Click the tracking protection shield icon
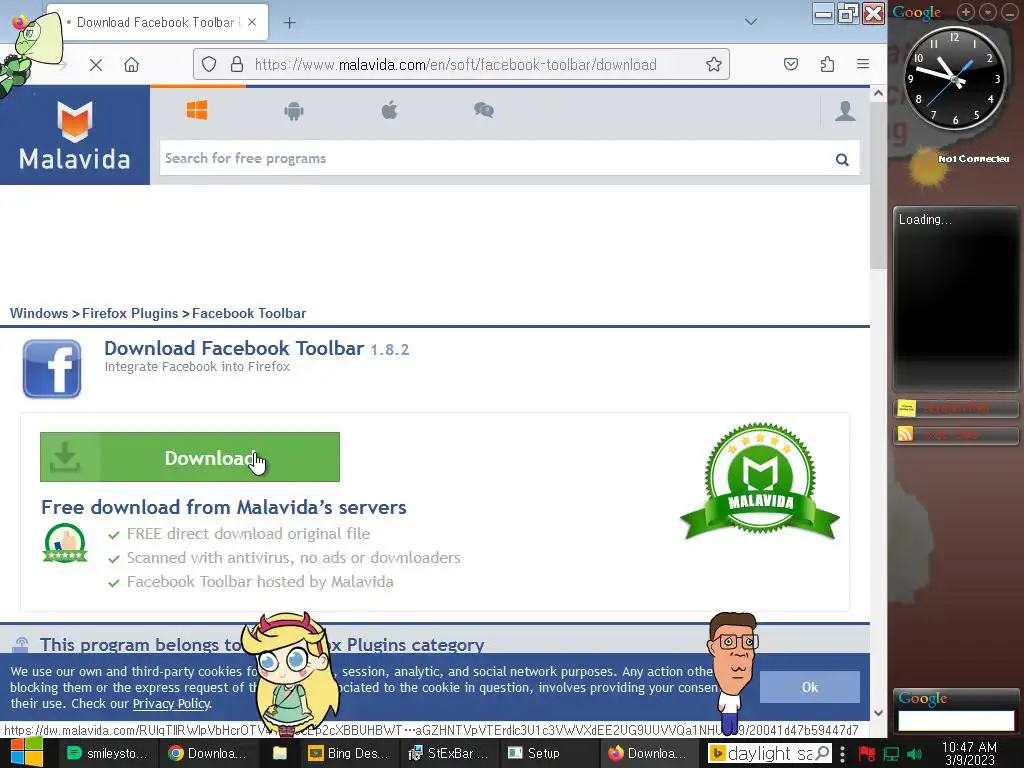Screen dimensions: 1024x768 [209, 65]
